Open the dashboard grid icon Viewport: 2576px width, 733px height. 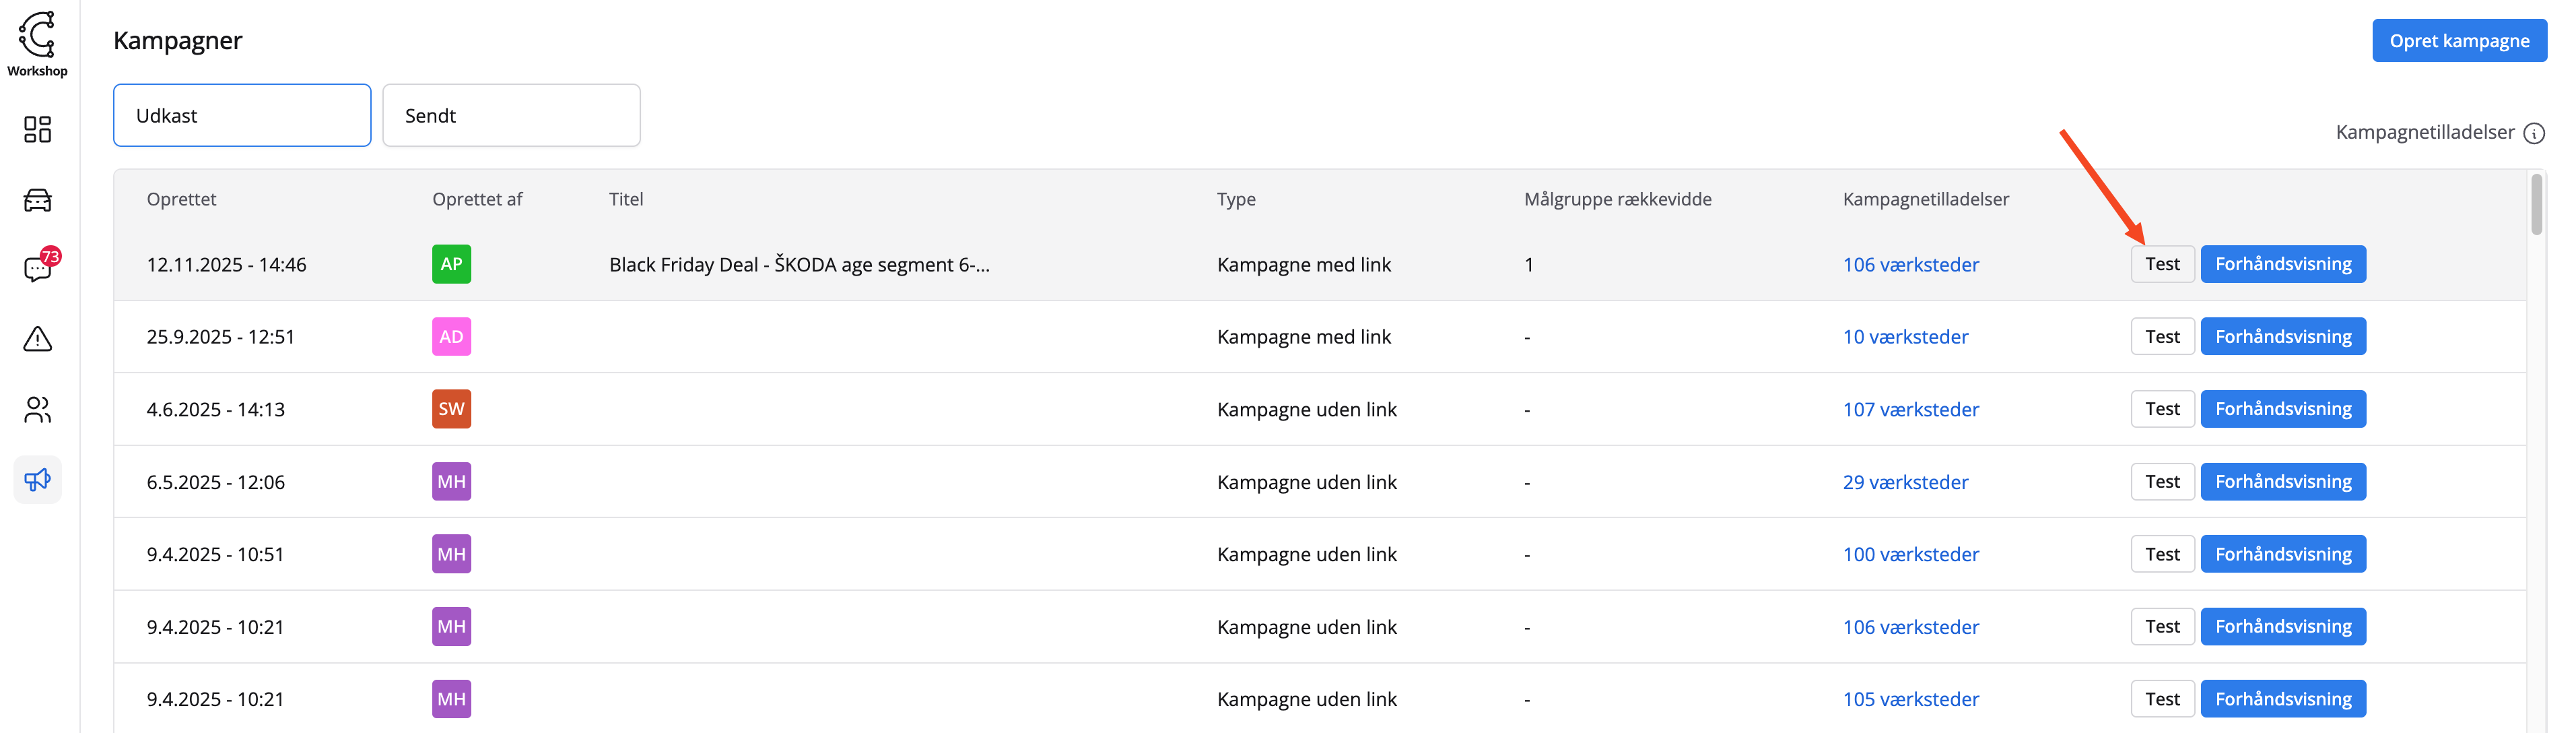pyautogui.click(x=37, y=129)
